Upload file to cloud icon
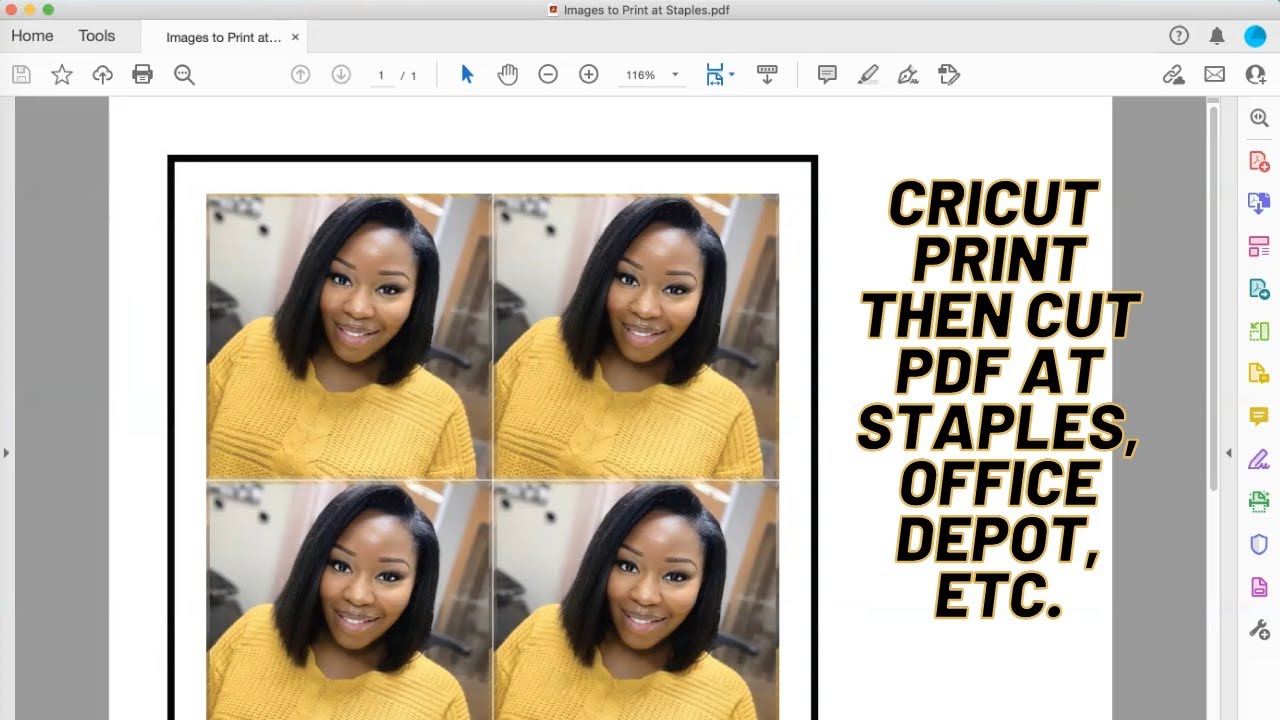1280x720 pixels. [x=102, y=74]
